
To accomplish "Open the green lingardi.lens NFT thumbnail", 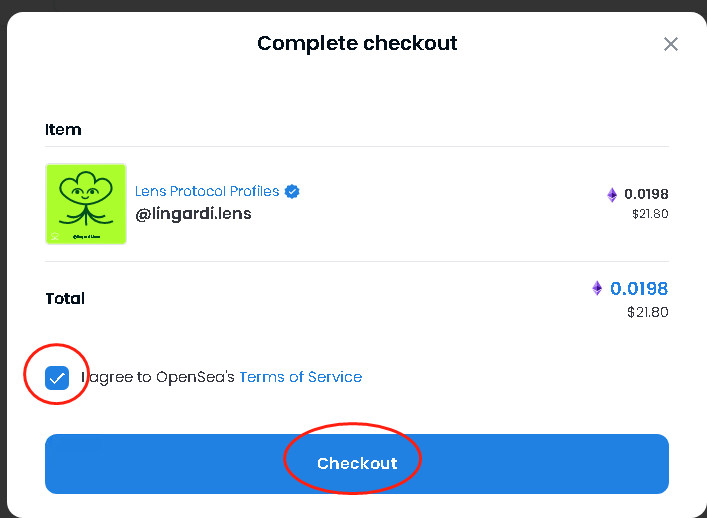I will tap(86, 204).
